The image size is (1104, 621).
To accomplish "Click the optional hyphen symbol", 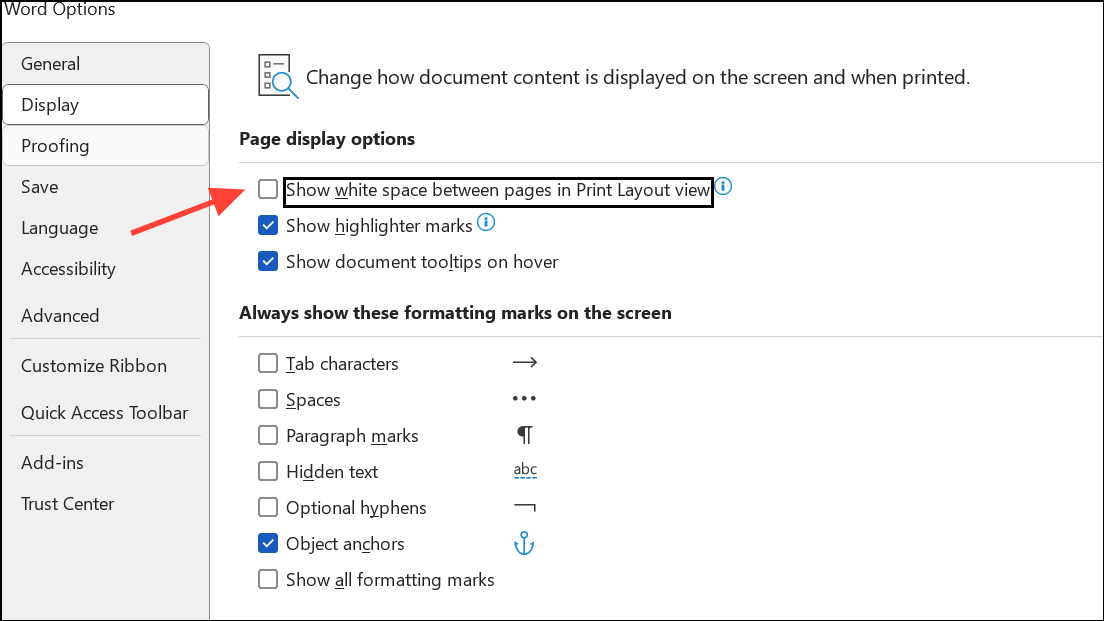I will point(525,507).
